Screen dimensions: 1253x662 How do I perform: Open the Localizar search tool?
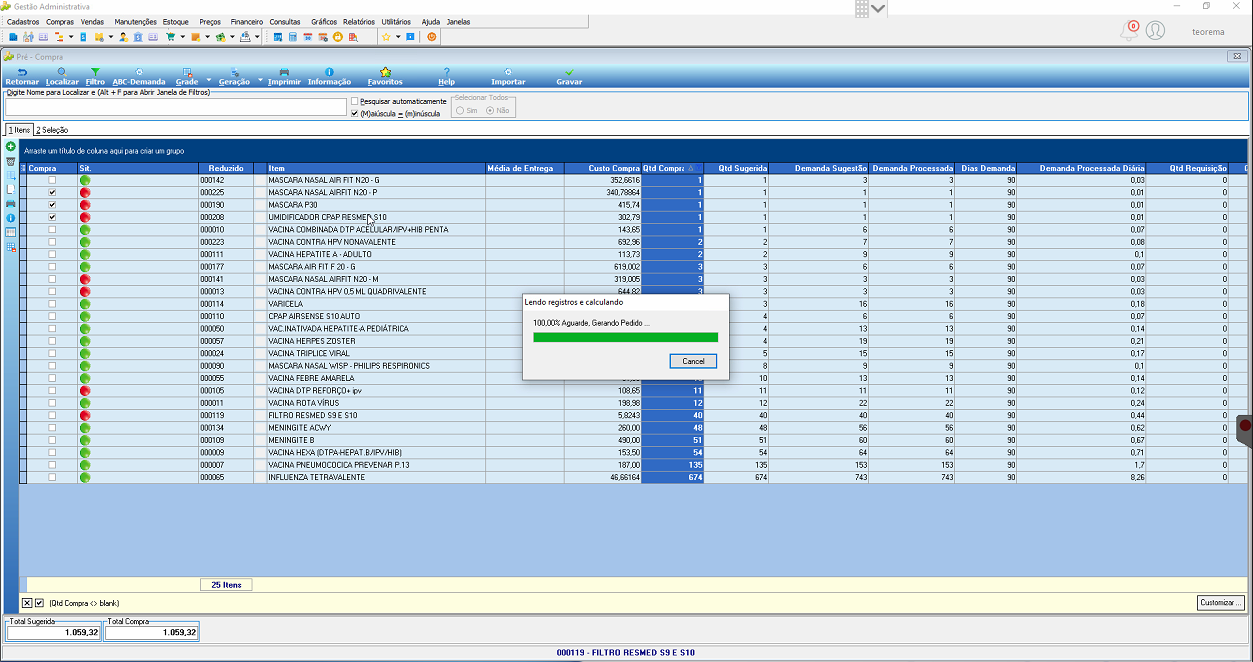tap(62, 76)
